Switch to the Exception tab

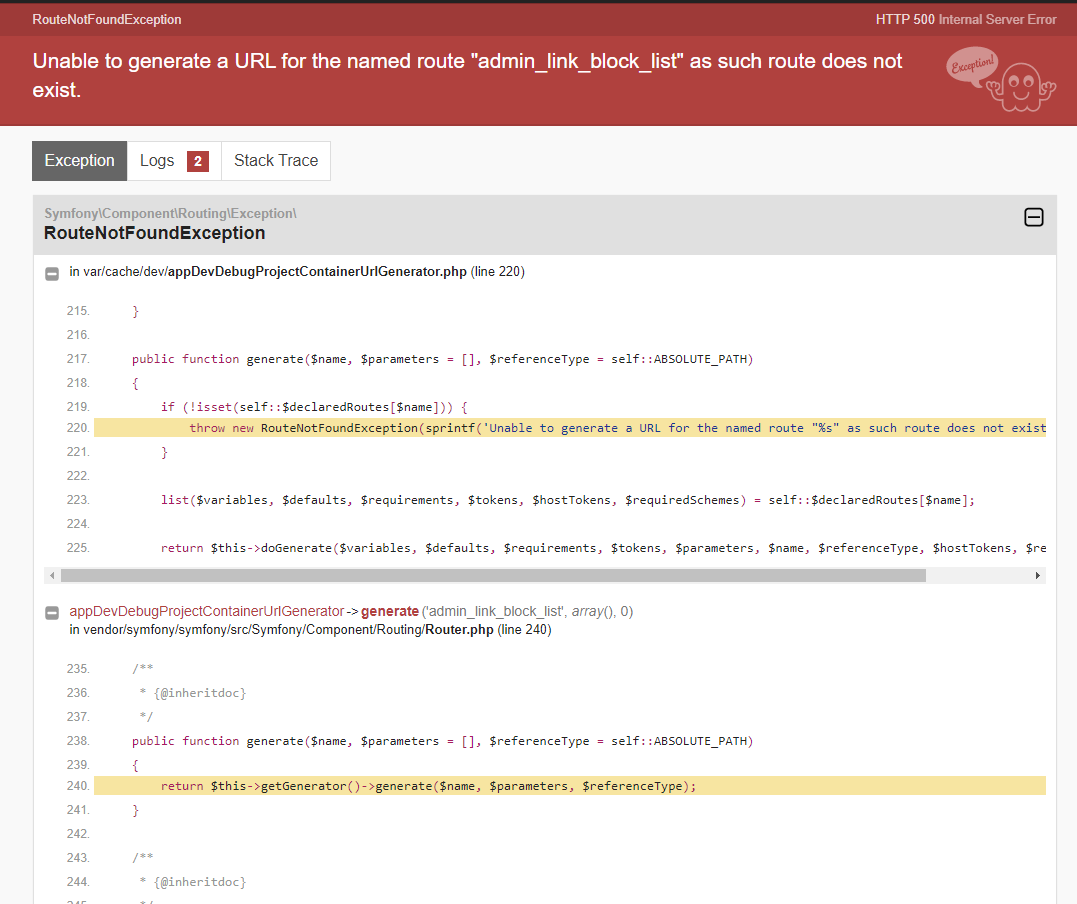tap(80, 161)
